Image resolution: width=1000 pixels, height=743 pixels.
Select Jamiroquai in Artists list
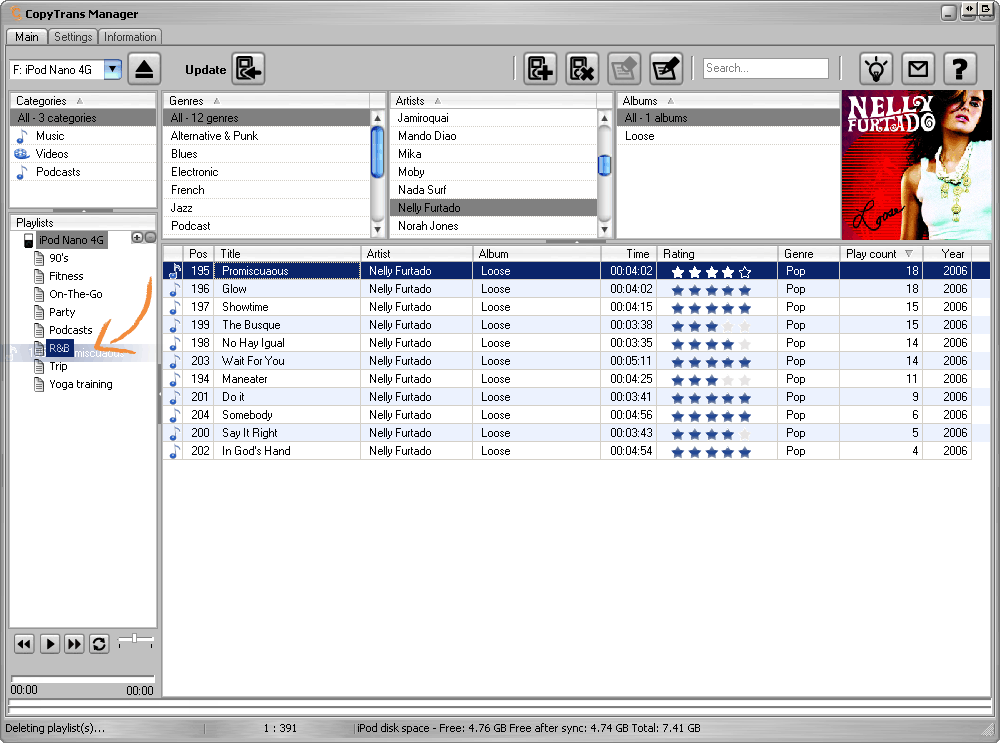493,118
